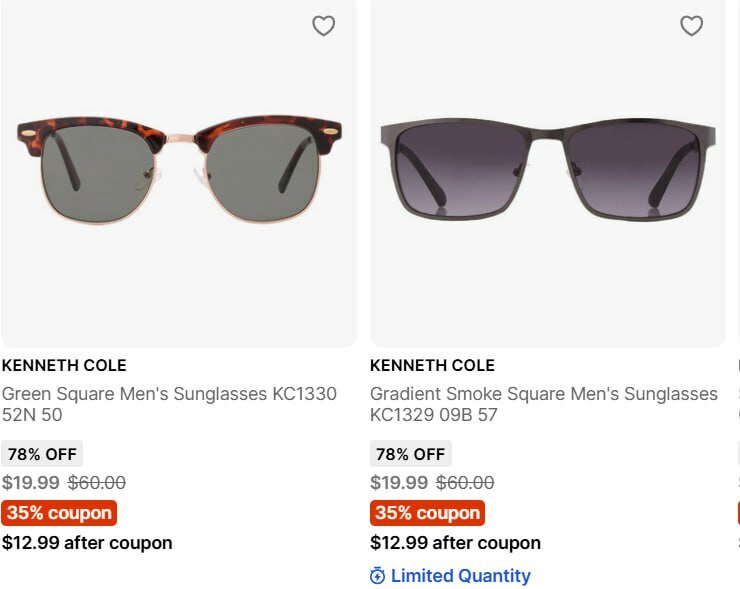Open the Limited Quantity text link
Image resolution: width=740 pixels, height=589 pixels.
click(460, 576)
